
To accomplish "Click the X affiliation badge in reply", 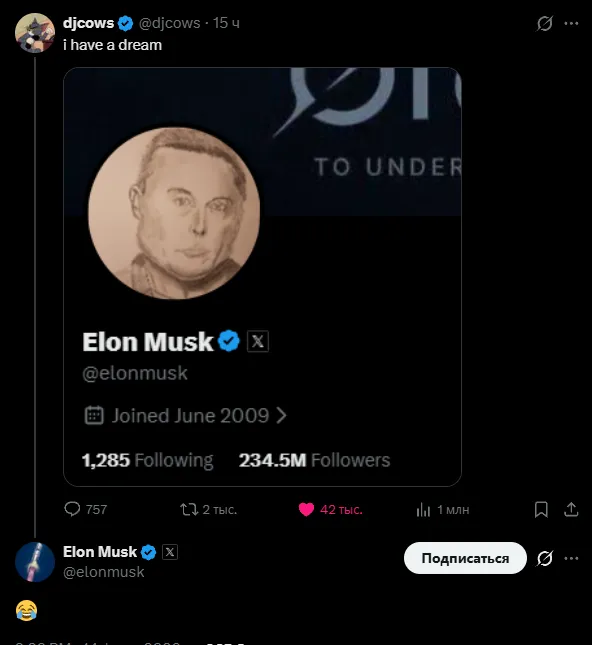I will point(170,552).
